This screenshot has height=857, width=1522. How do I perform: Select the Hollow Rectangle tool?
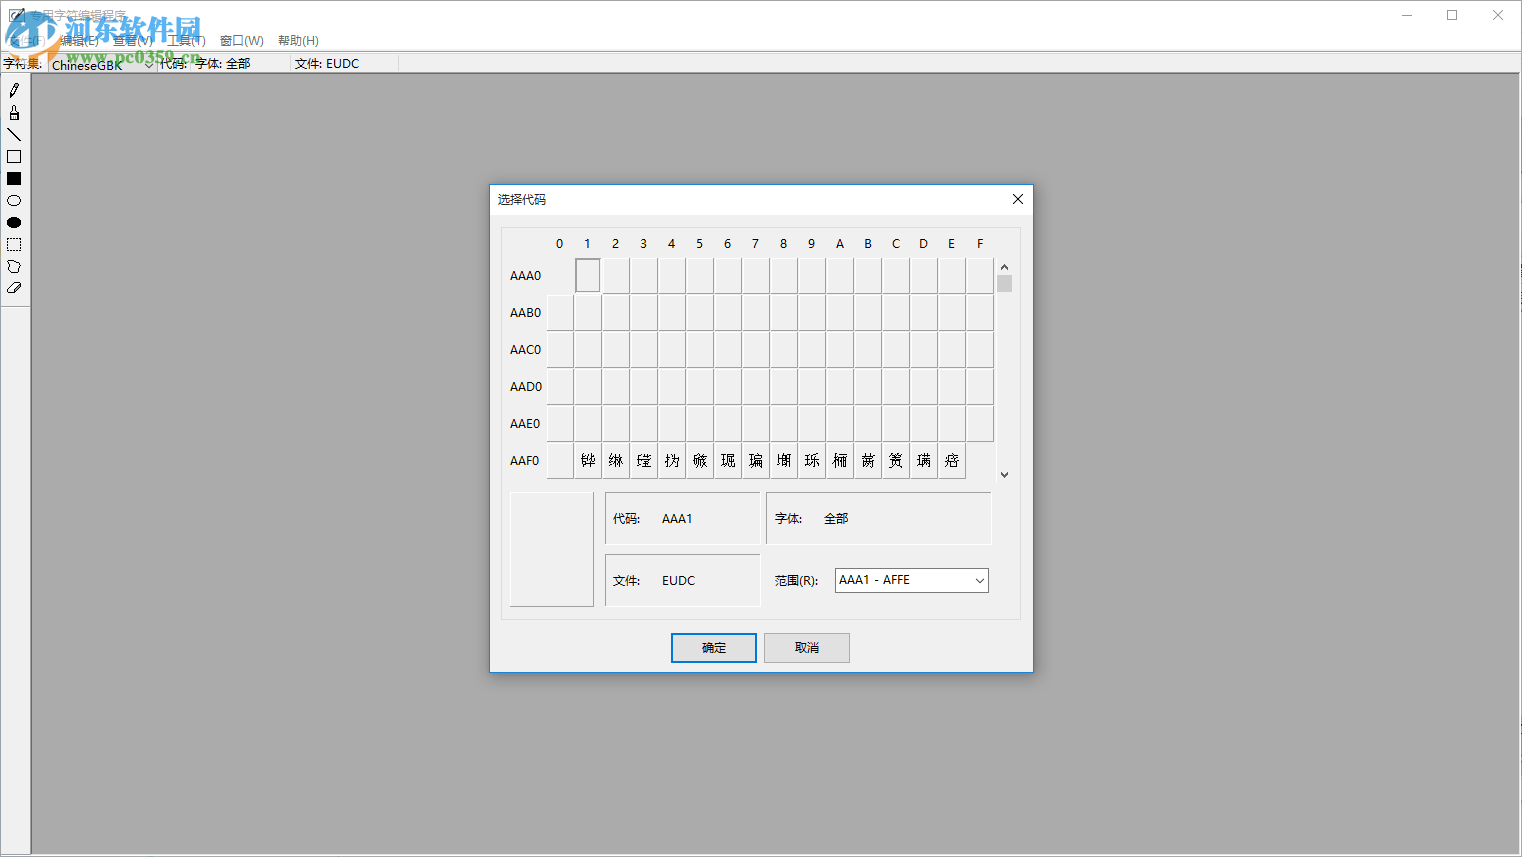click(14, 157)
